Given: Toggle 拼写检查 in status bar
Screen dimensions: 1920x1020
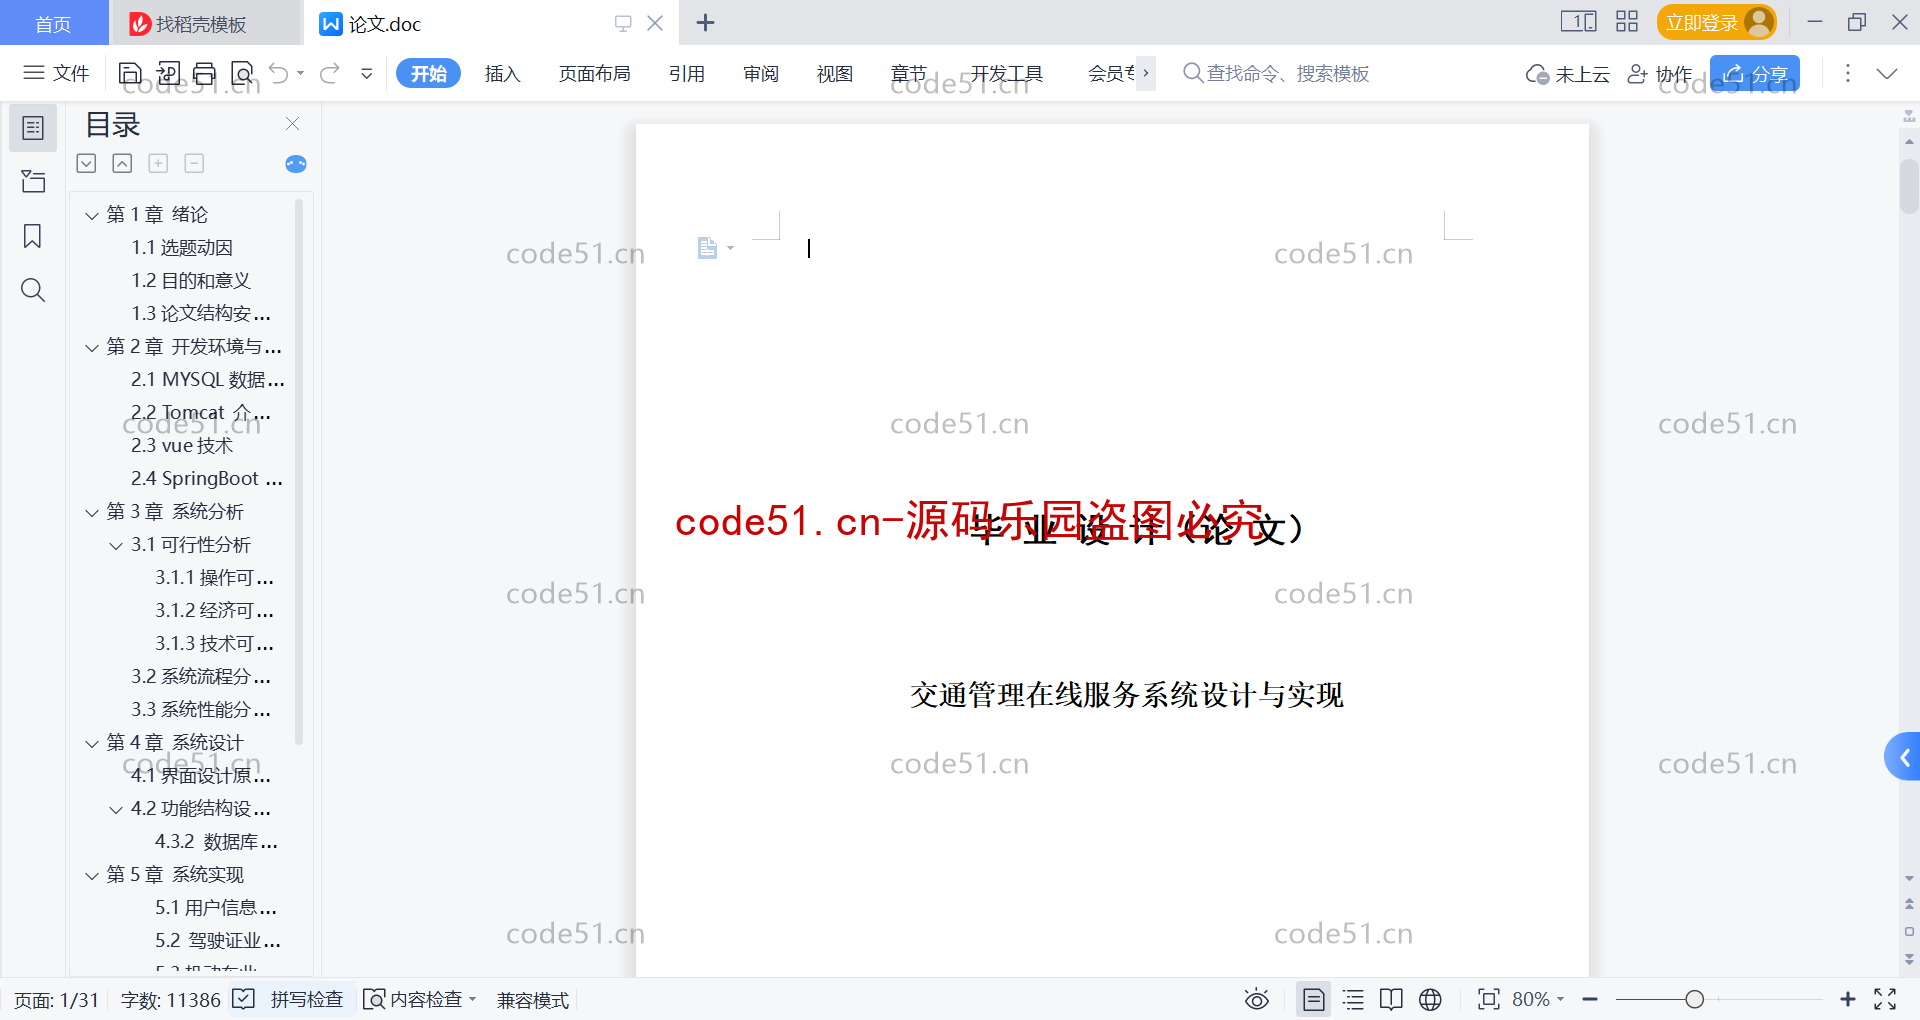Looking at the screenshot, I should (288, 999).
